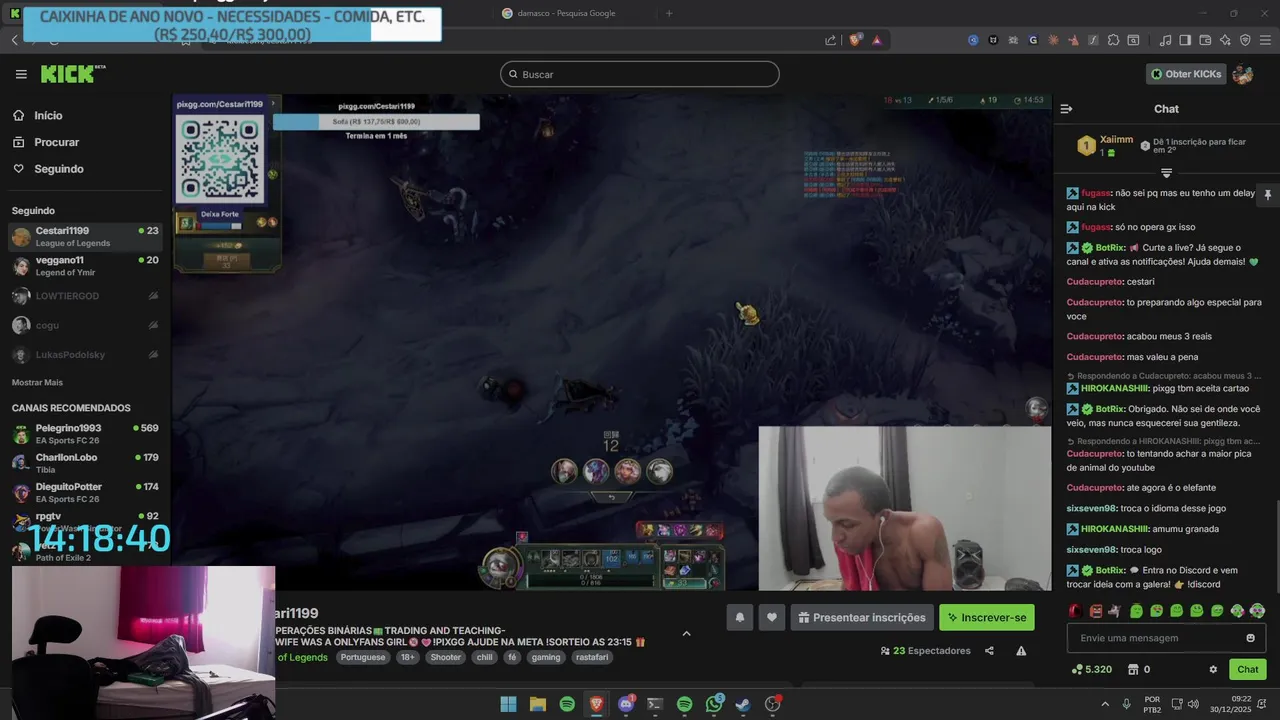Open the offline LOWTIERGOD channel
Screen dimensions: 1280x720
(85, 296)
